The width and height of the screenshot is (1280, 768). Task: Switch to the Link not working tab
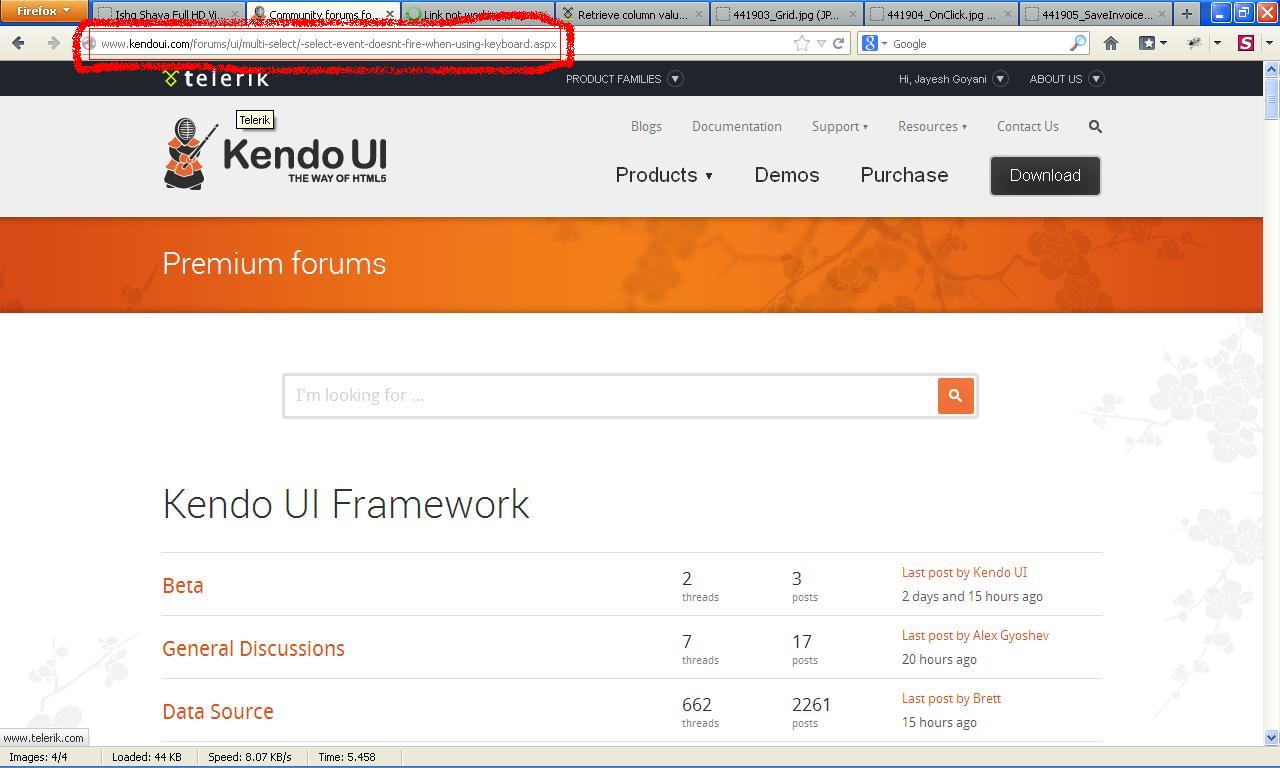click(x=477, y=15)
